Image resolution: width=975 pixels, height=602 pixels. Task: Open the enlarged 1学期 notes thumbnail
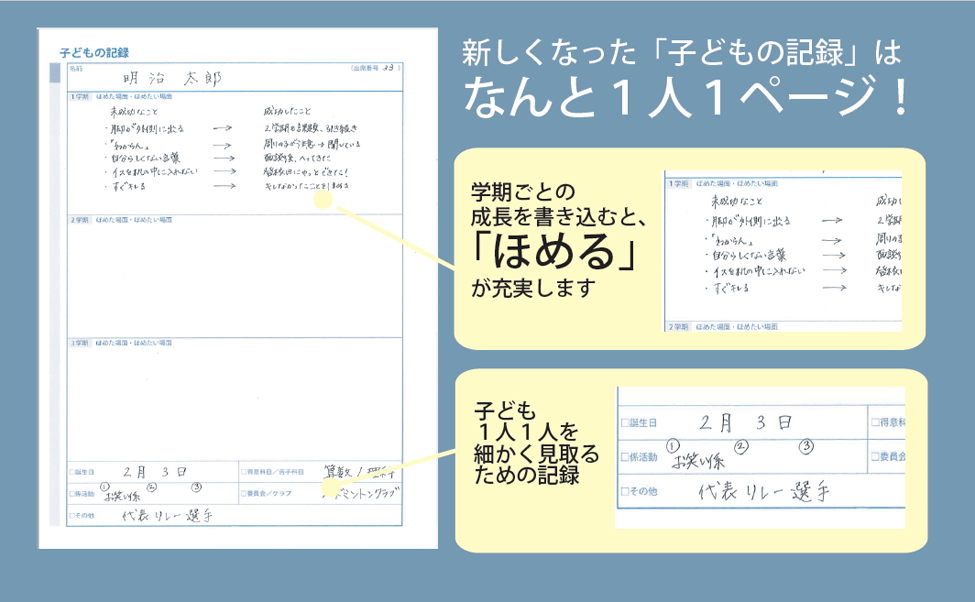(x=783, y=251)
